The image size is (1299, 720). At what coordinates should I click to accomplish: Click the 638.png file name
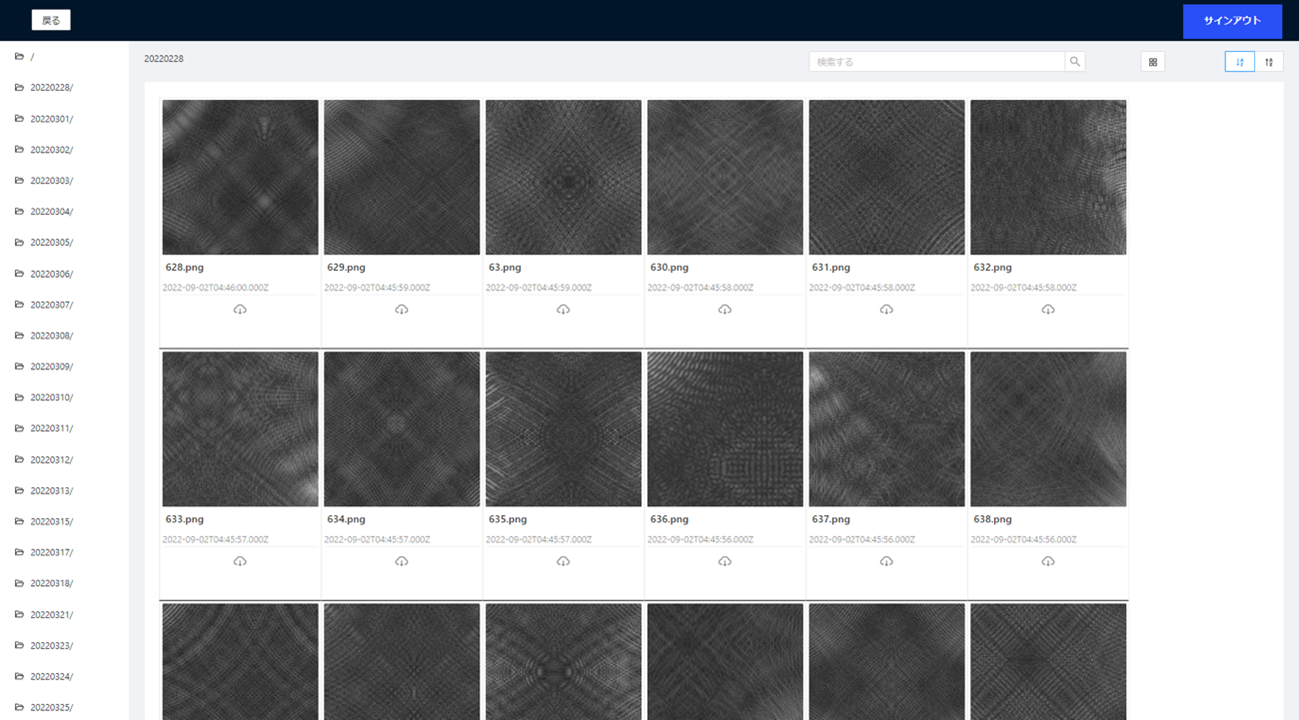coord(993,520)
